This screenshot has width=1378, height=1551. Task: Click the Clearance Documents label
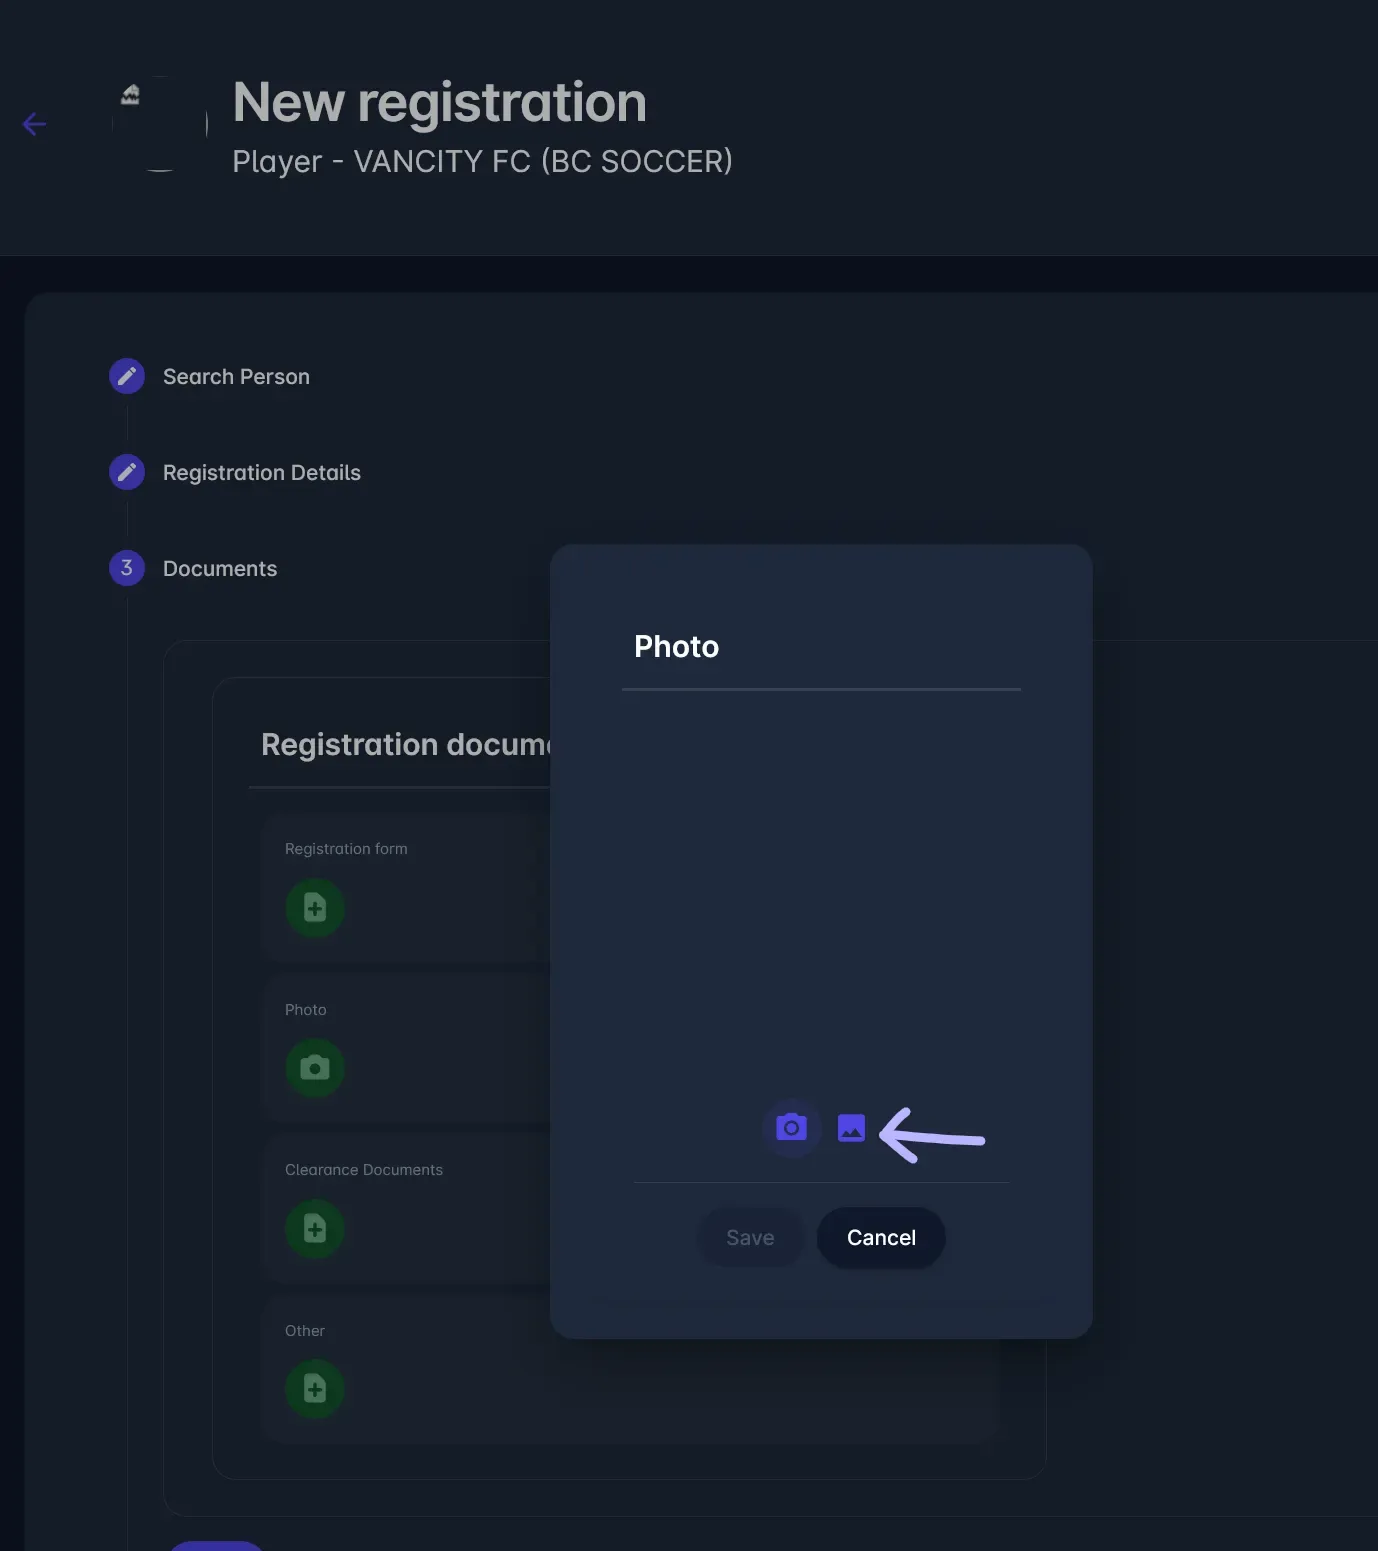363,1170
